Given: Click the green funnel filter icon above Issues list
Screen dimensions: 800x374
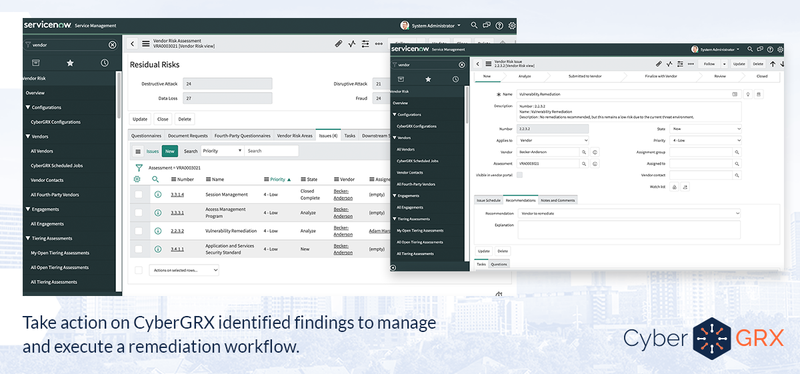Looking at the screenshot, I should point(139,167).
